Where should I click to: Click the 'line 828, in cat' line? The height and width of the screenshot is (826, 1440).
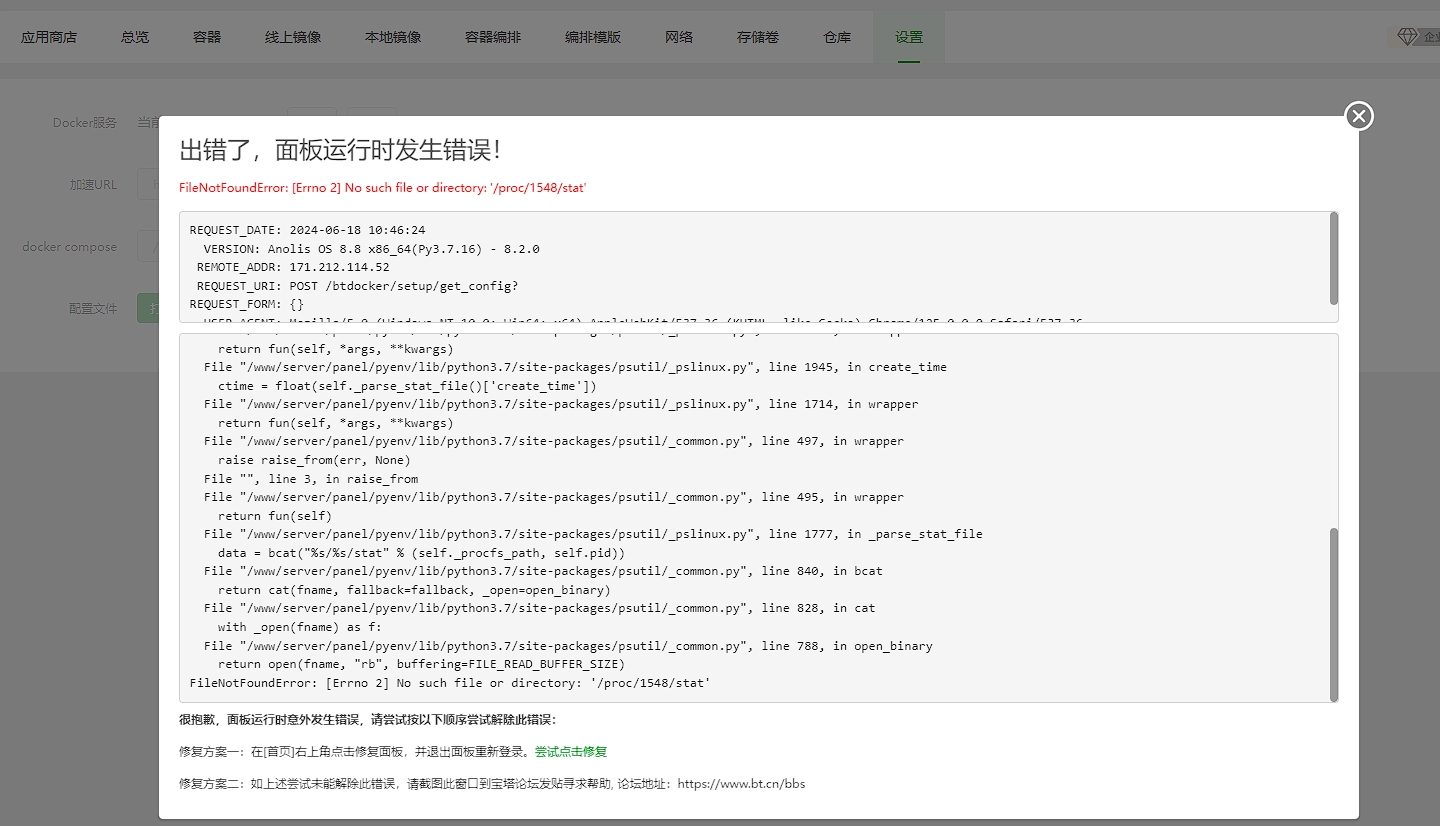[539, 608]
